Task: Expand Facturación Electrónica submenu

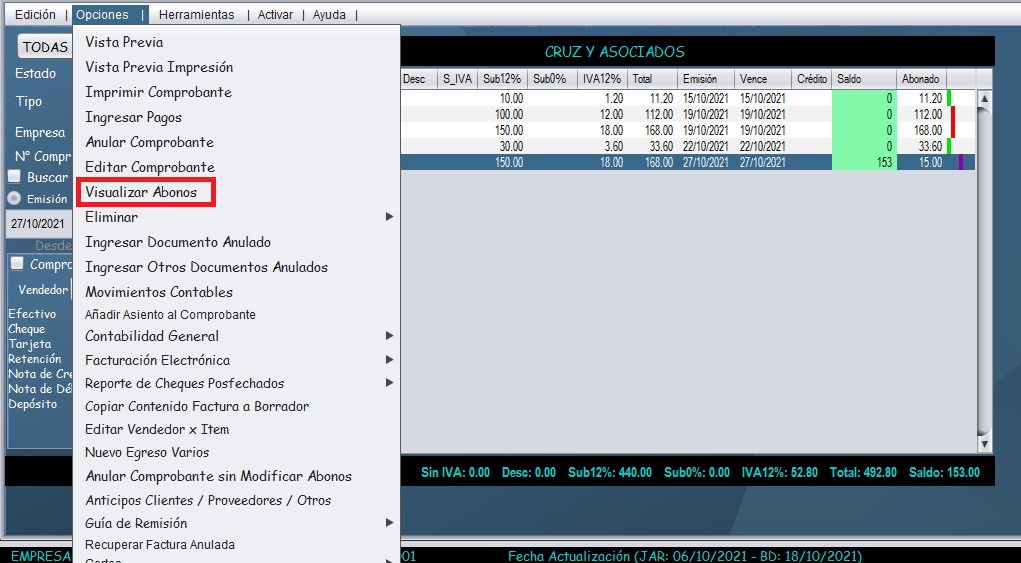Action: tap(389, 360)
